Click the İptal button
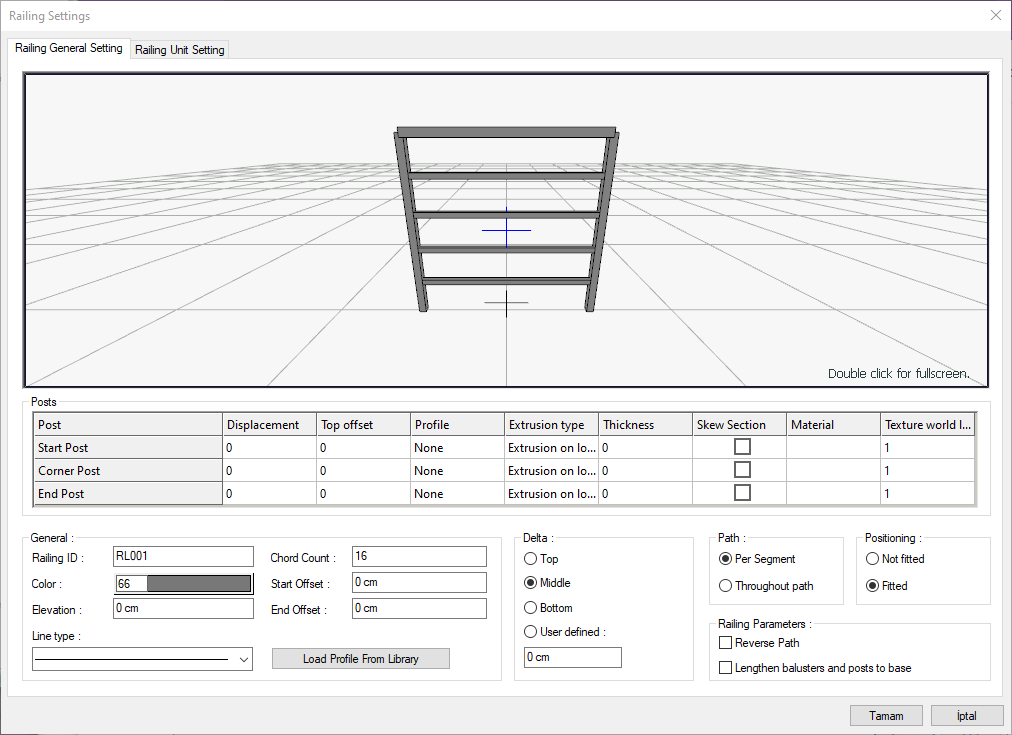1012x735 pixels. (x=966, y=716)
